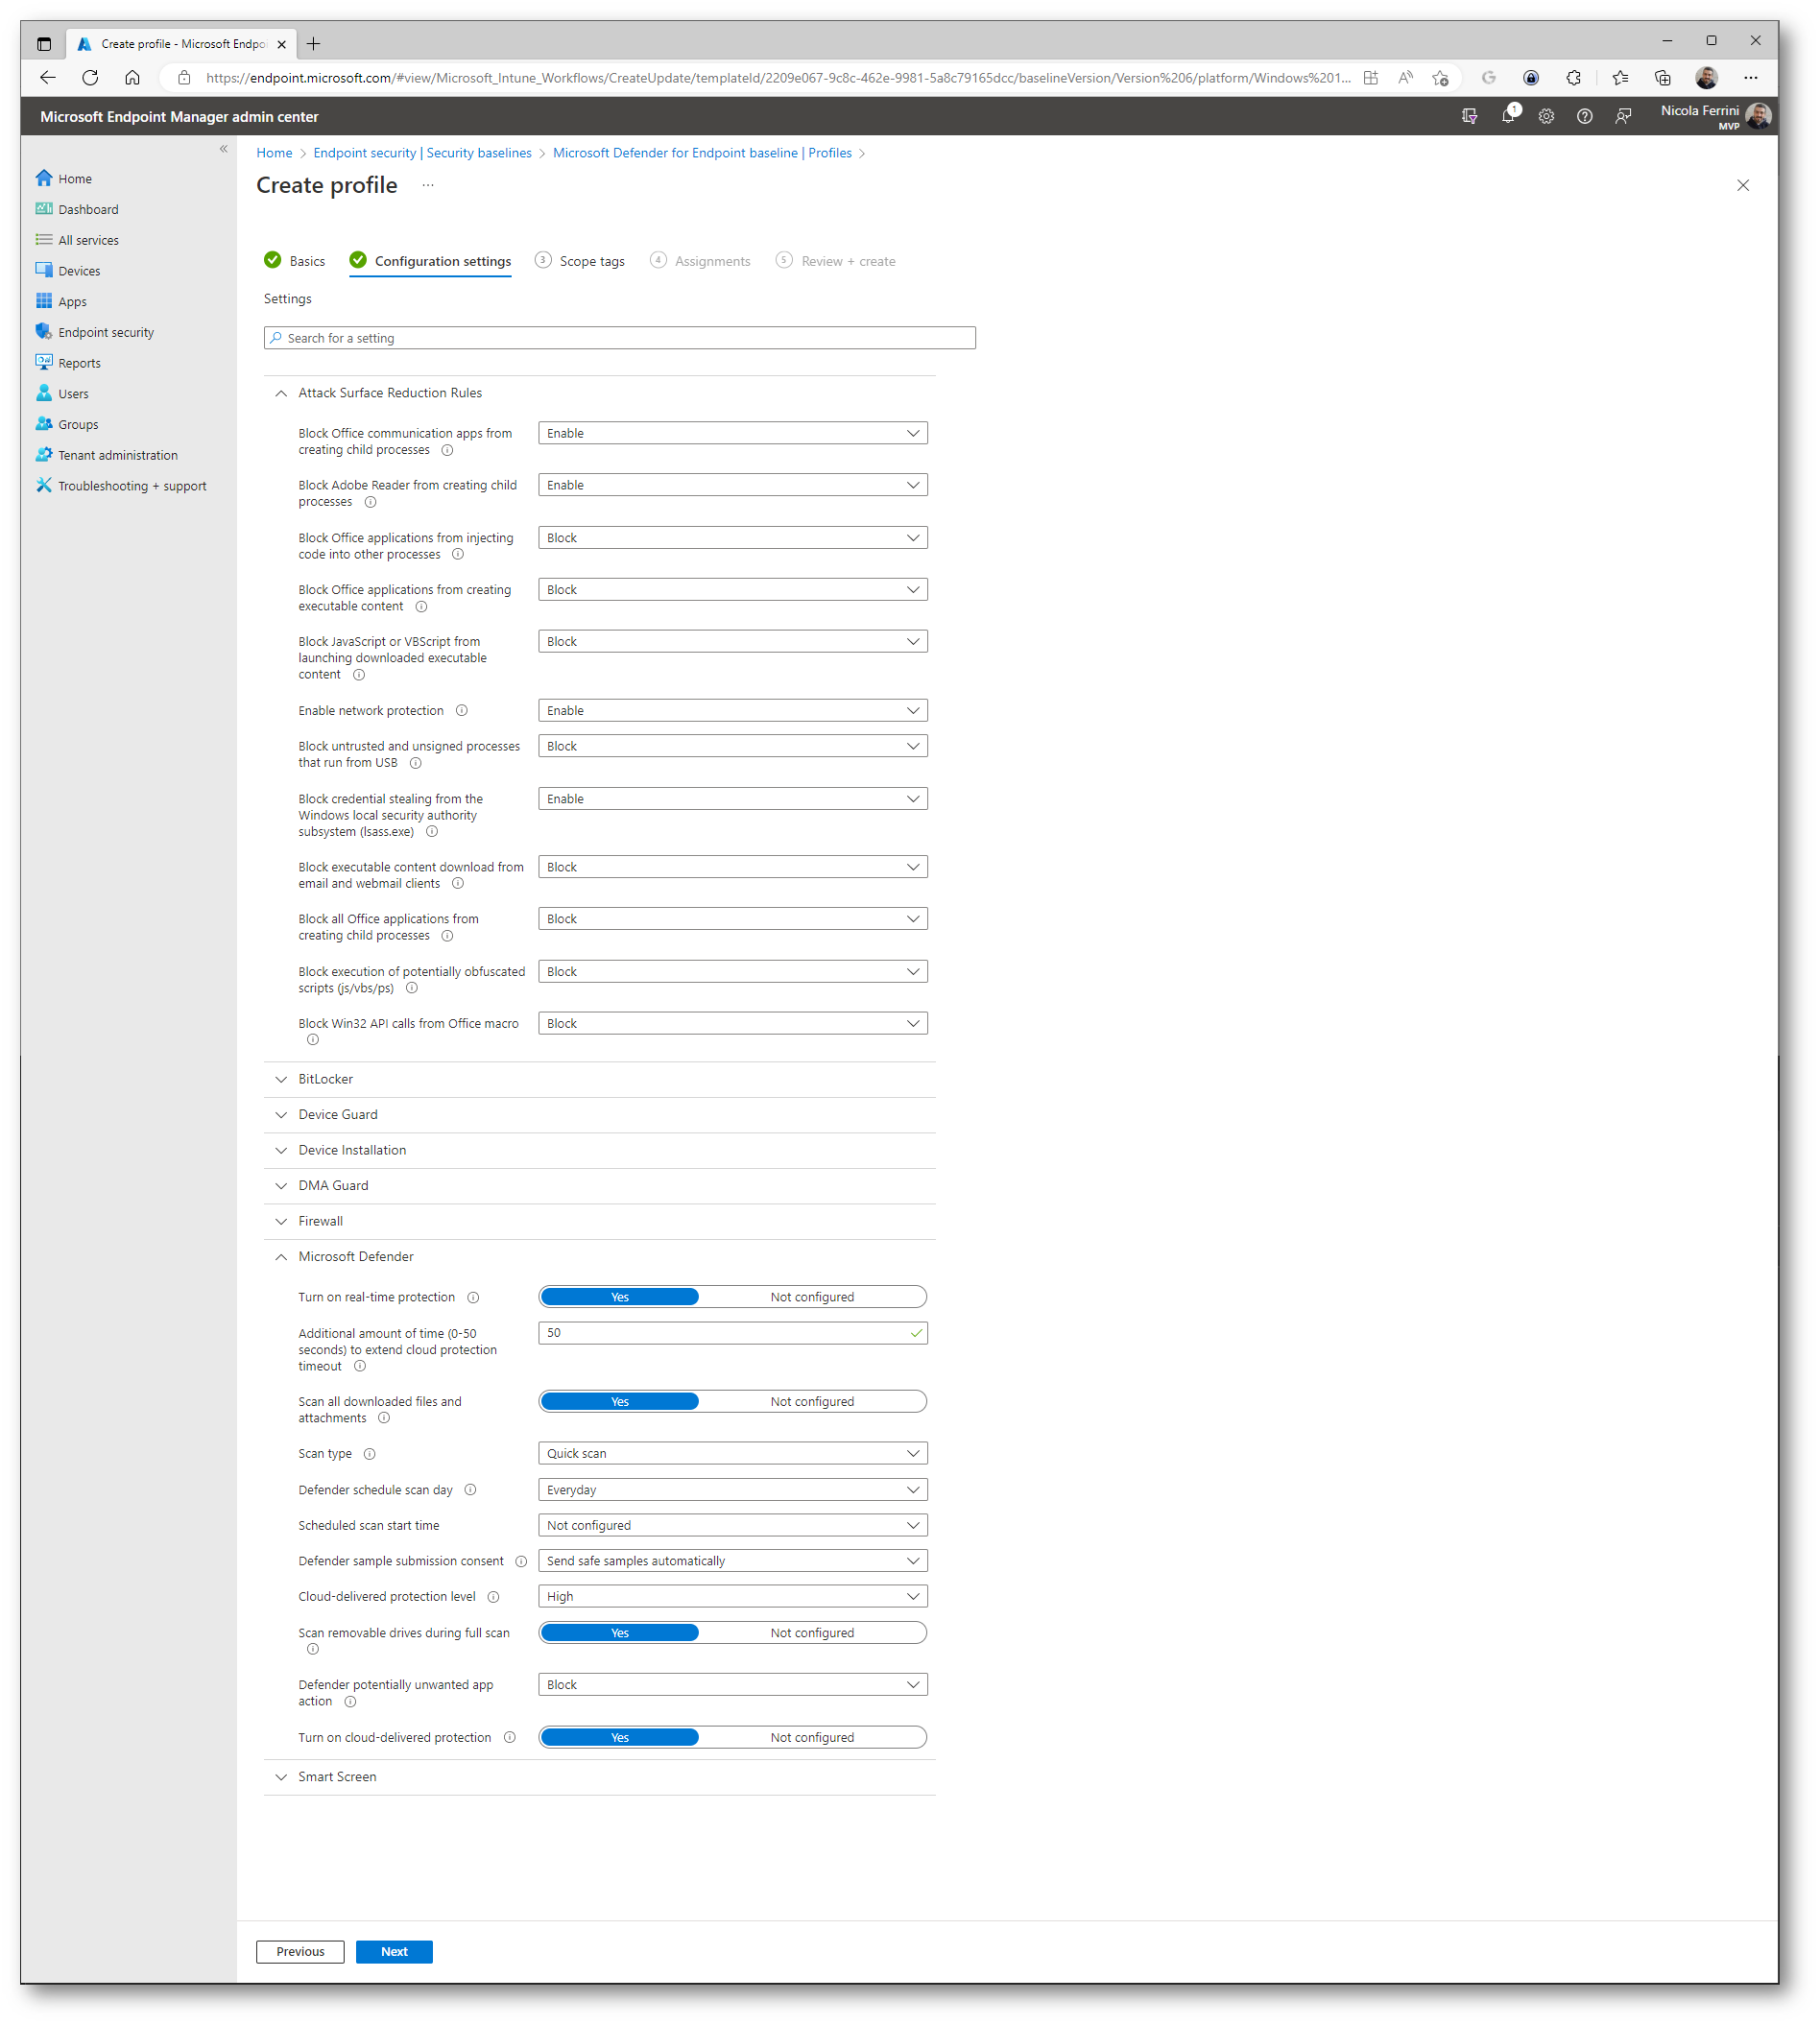
Task: Open browser extensions puzzle icon
Action: (1574, 78)
